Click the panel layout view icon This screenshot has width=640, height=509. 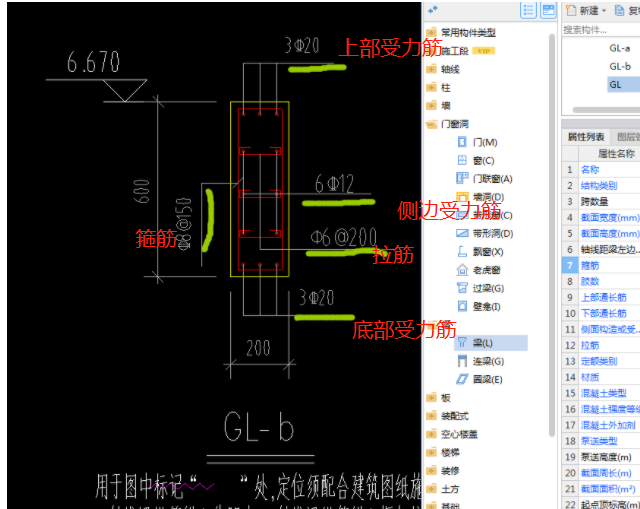click(x=549, y=10)
